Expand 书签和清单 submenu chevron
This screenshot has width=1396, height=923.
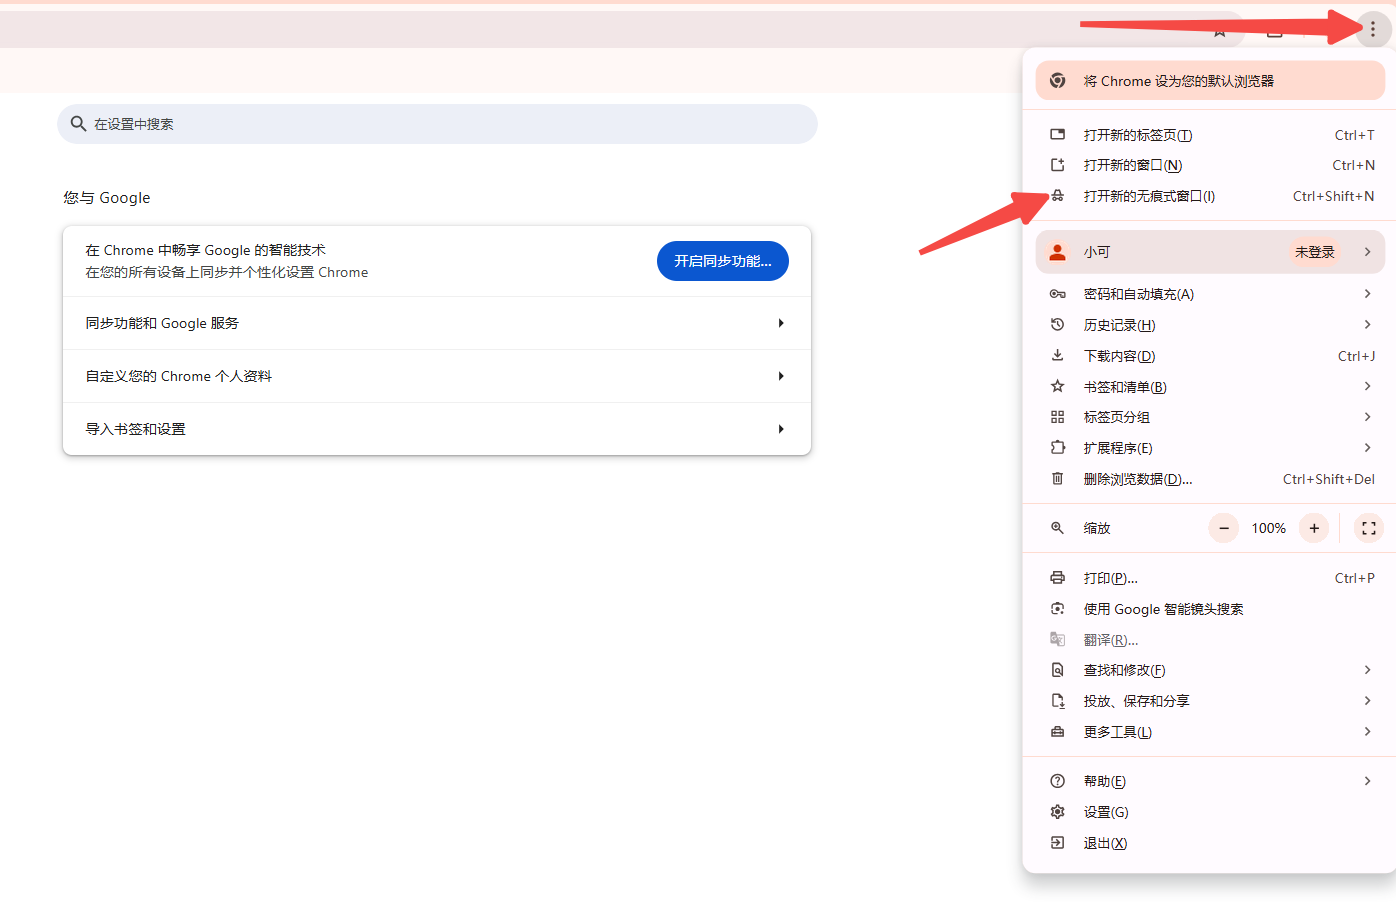click(1367, 387)
